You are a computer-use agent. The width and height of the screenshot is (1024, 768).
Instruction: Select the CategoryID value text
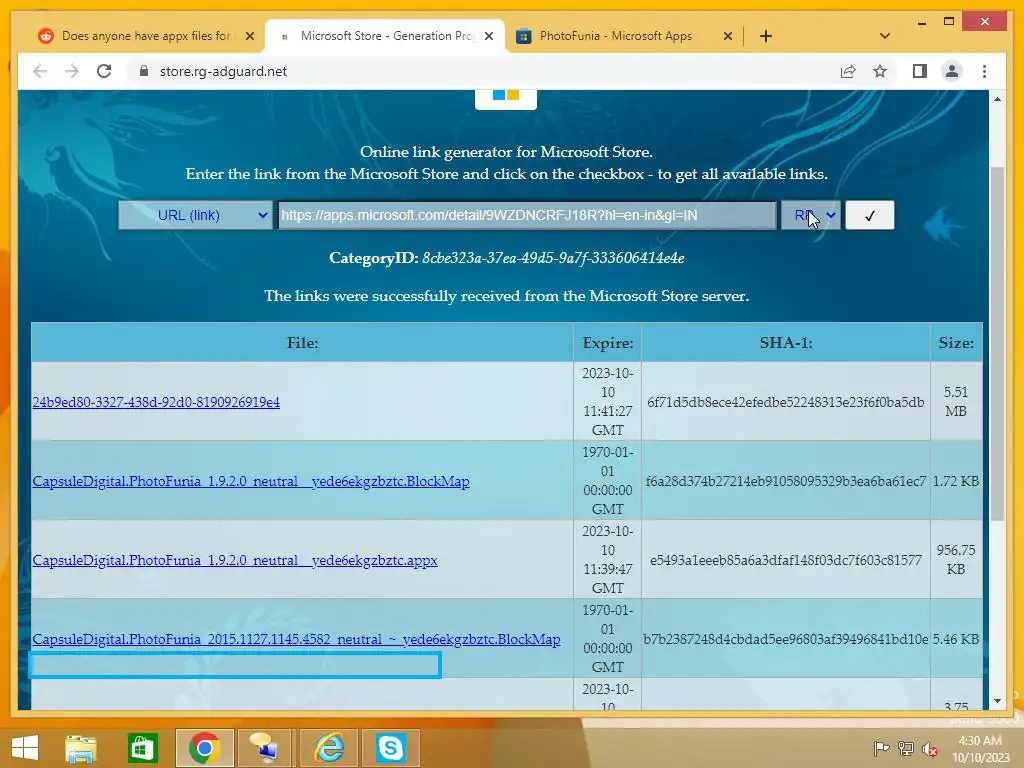coord(553,258)
